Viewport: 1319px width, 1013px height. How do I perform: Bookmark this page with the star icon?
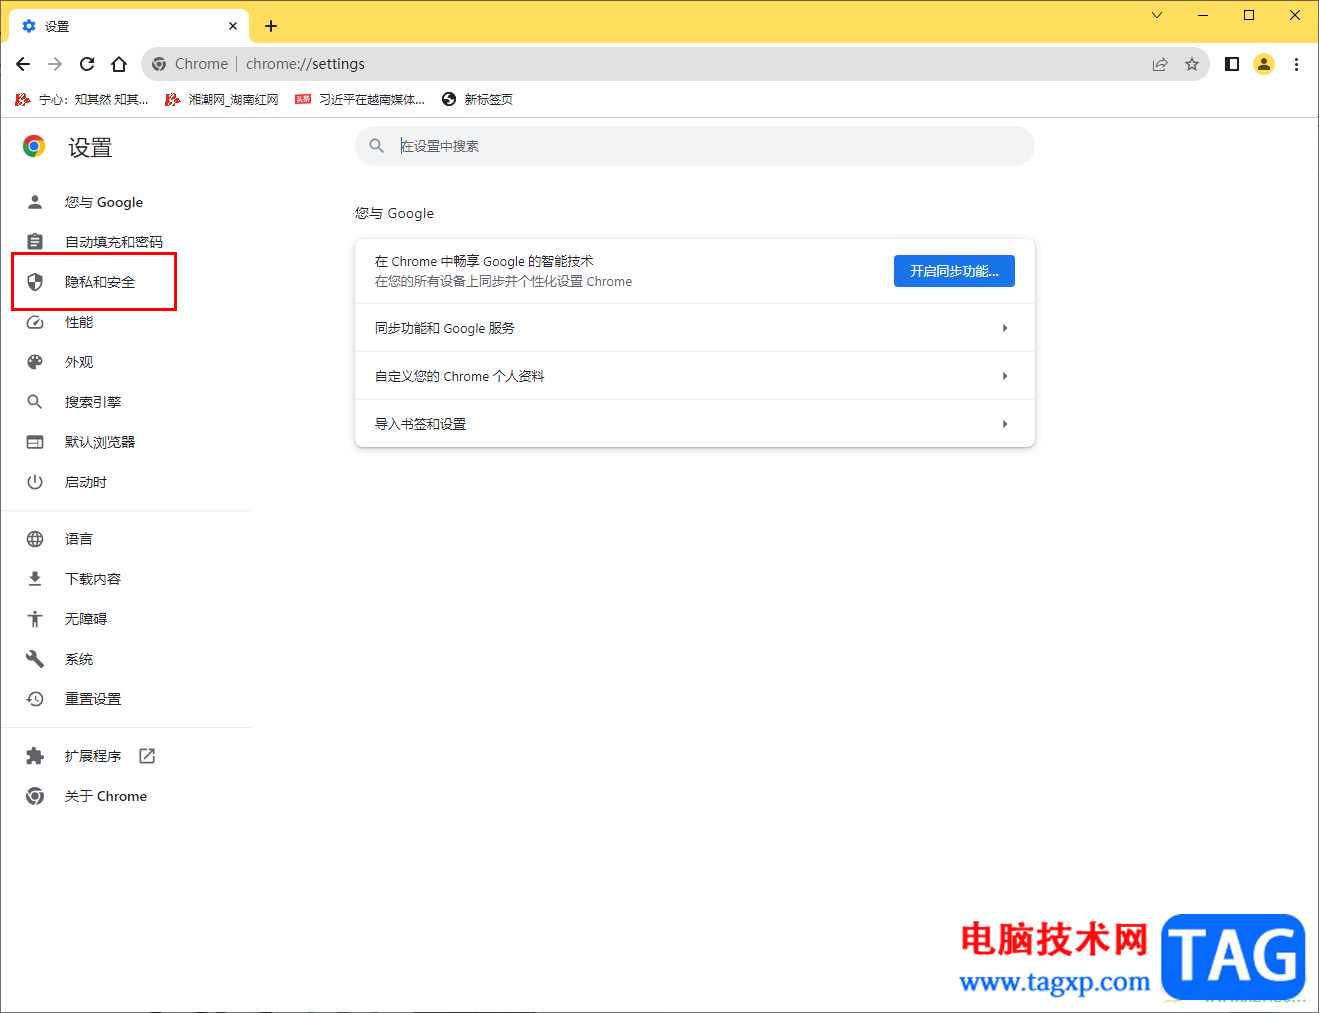1192,64
